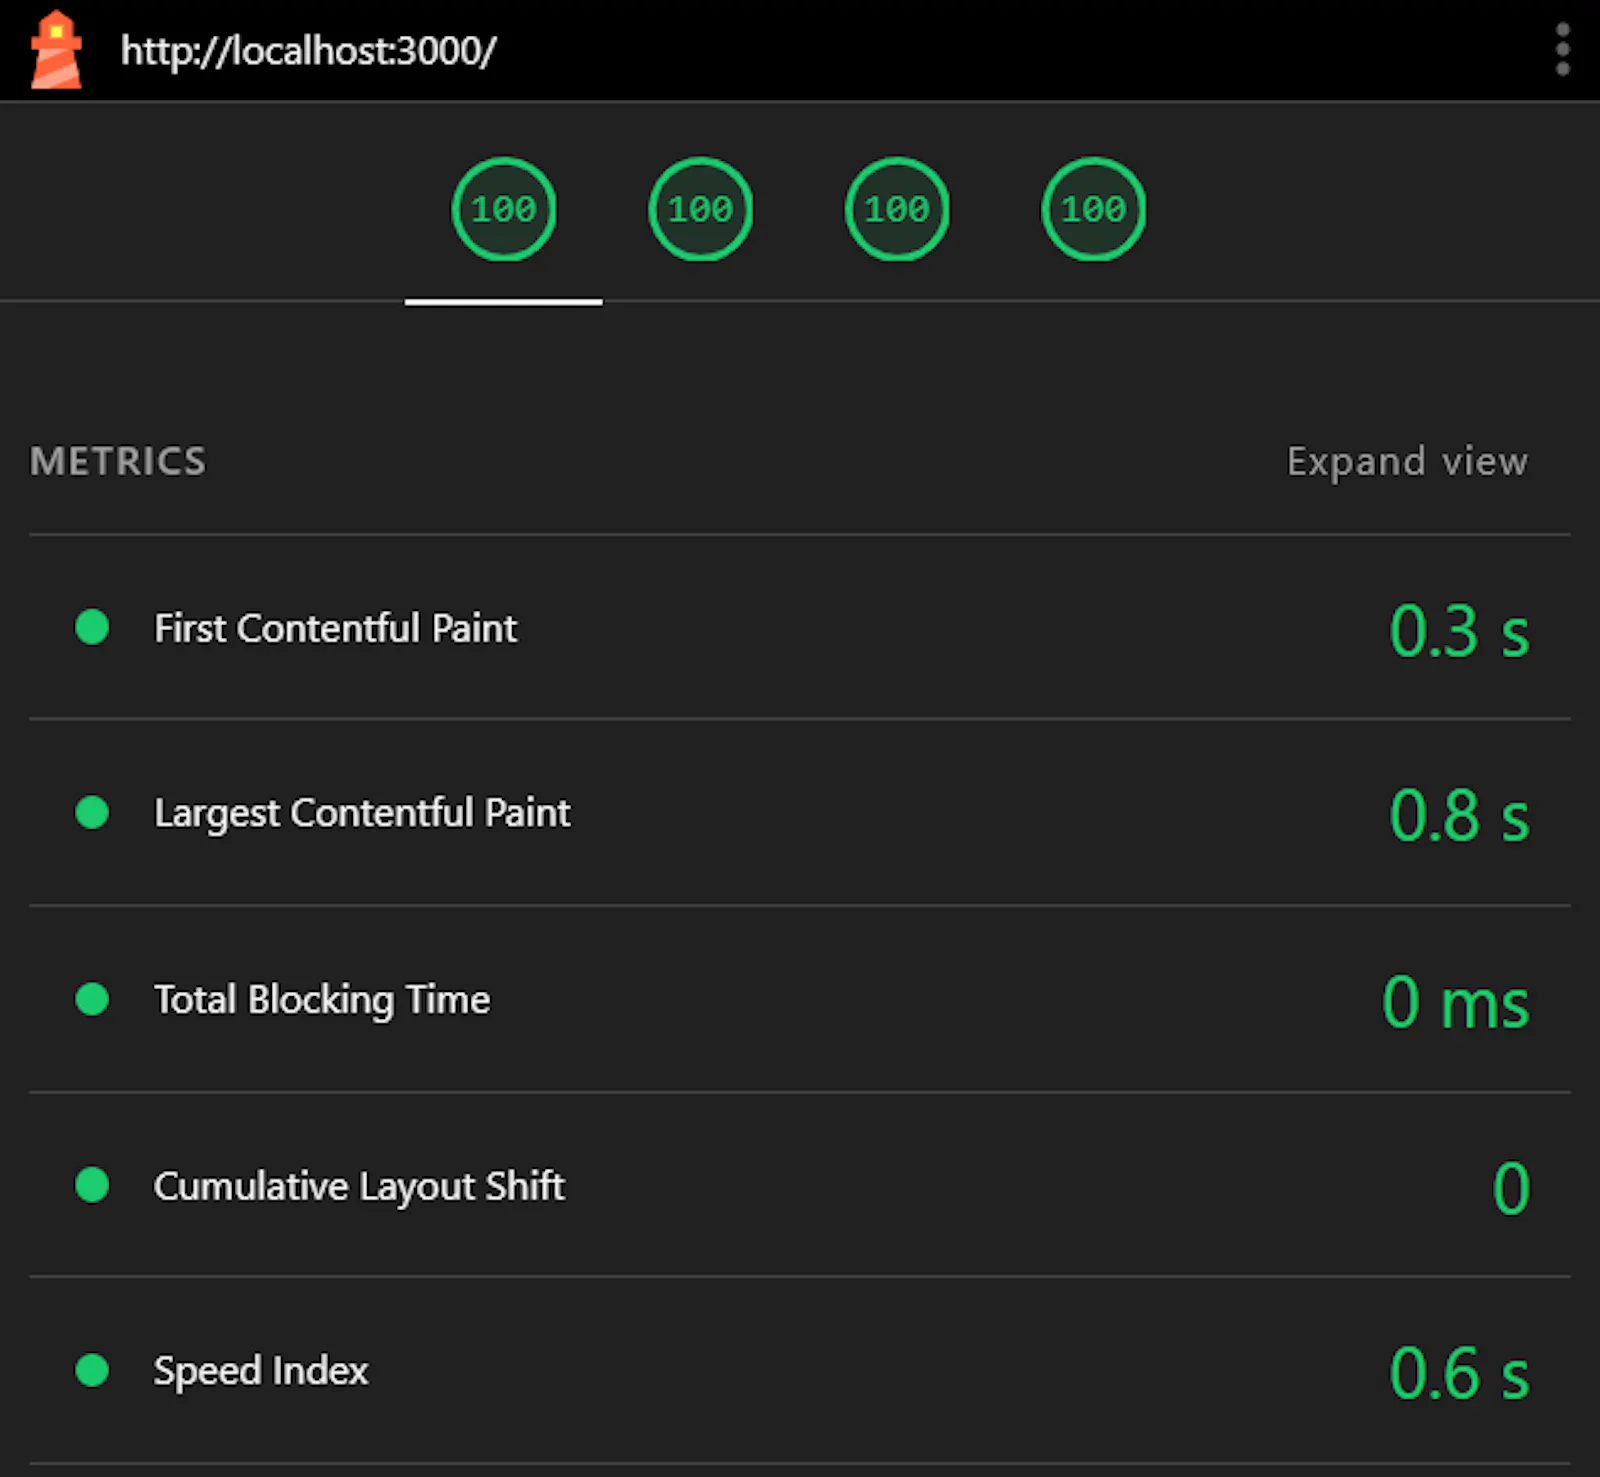Toggle Expand view for metrics

pos(1407,461)
